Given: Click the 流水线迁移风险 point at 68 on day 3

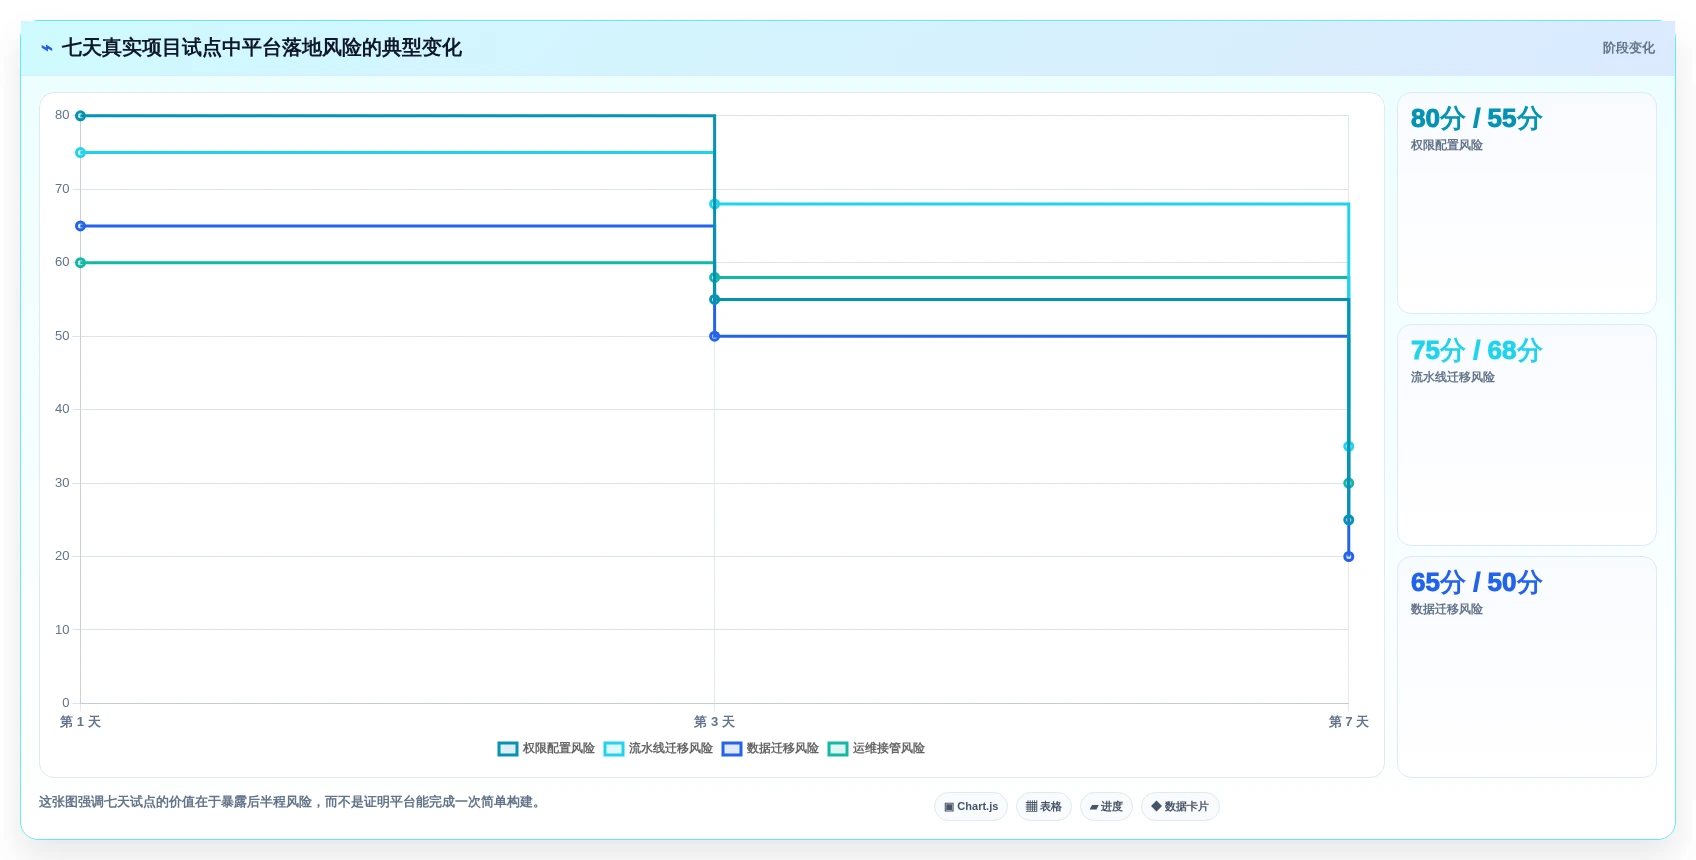Looking at the screenshot, I should (714, 204).
